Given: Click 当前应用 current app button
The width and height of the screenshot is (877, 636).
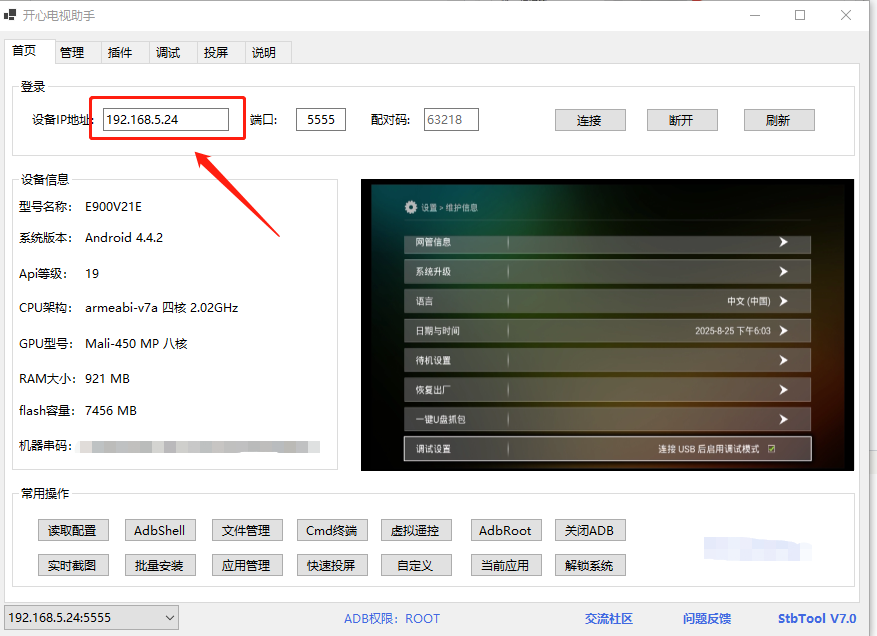Looking at the screenshot, I should pyautogui.click(x=506, y=566).
